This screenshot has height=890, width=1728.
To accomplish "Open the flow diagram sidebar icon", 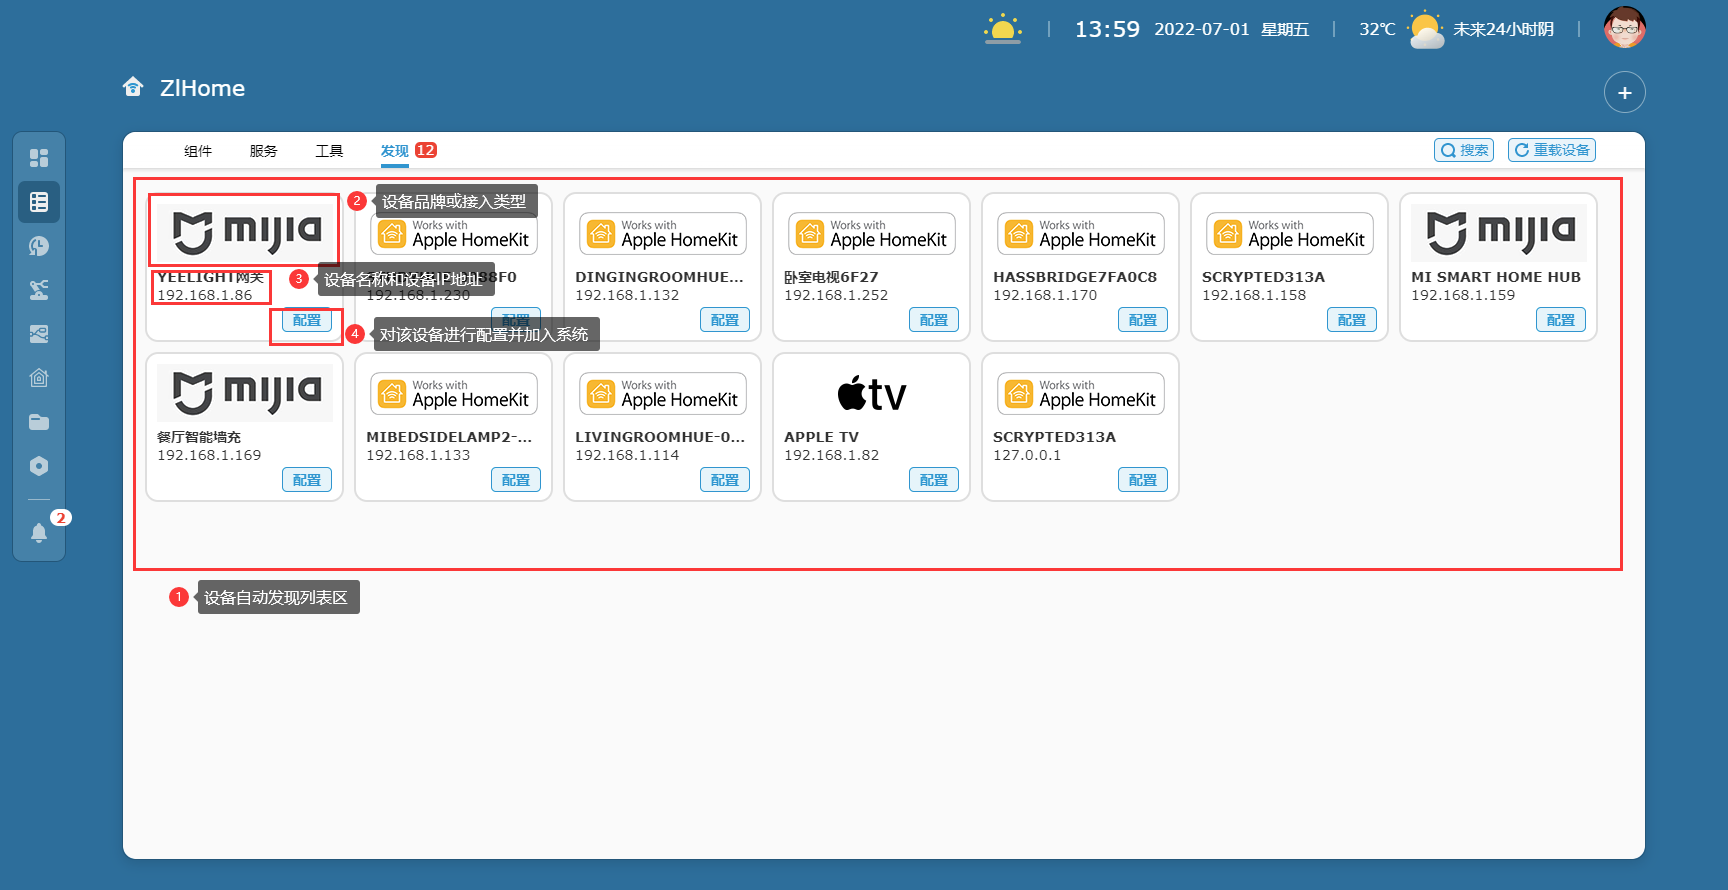I will click(x=39, y=334).
